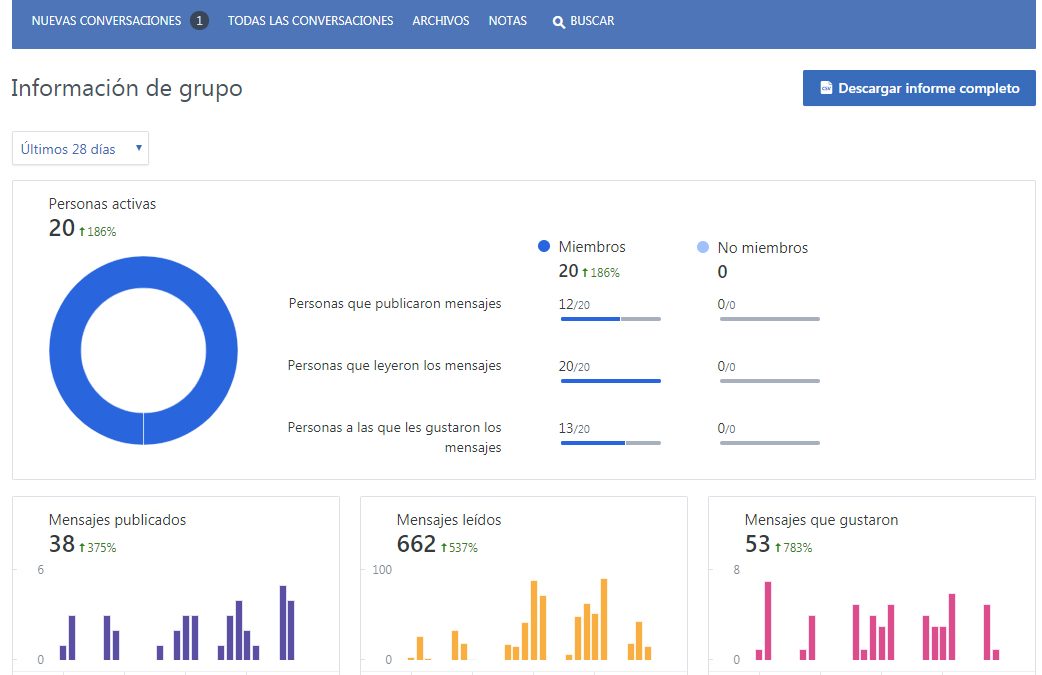Click the green arrow beside Personas activas

(x=82, y=232)
